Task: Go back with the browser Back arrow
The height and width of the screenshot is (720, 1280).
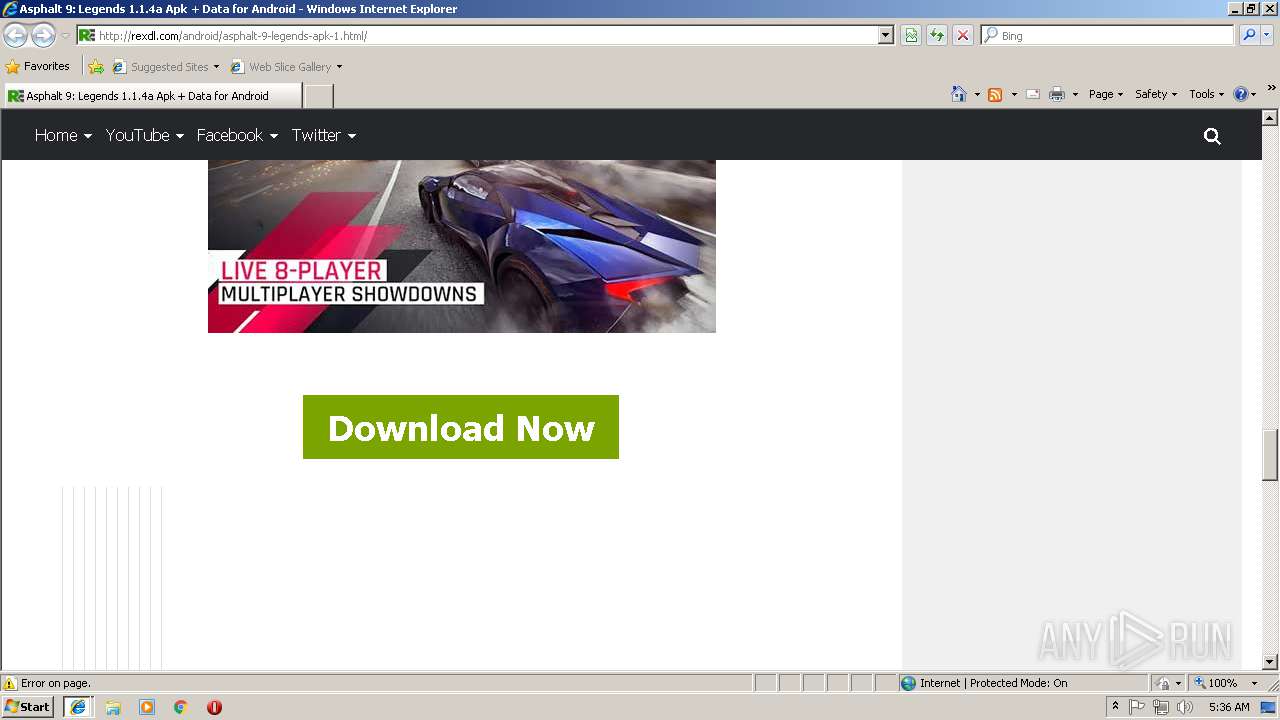Action: tap(15, 35)
